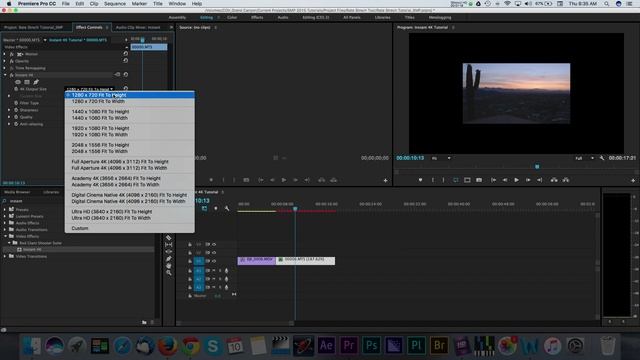Click Program monitor Play button
Image resolution: width=640 pixels, height=360 pixels.
click(x=516, y=180)
